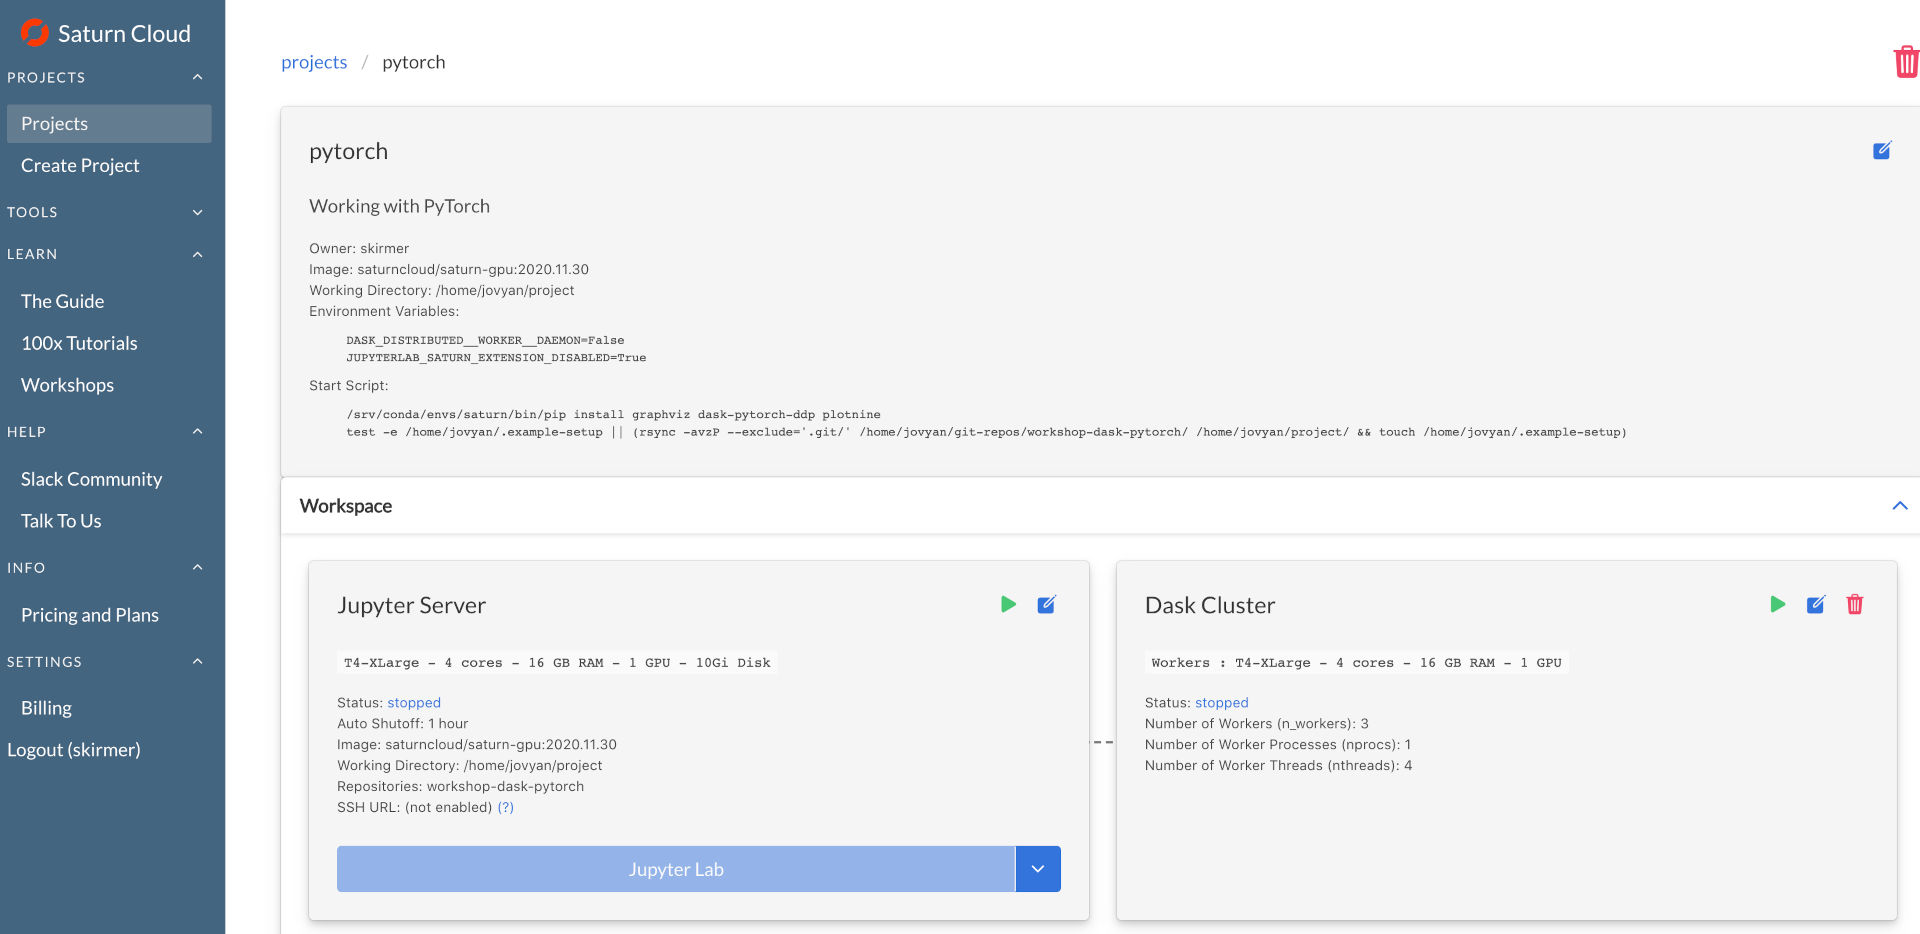Delete the pytorch project with the top trash icon
Image resolution: width=1920 pixels, height=934 pixels.
coord(1906,62)
